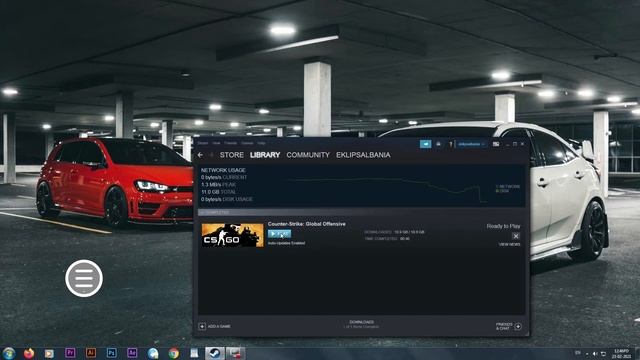Click the Network Usage heading
The image size is (640, 360).
(x=223, y=170)
